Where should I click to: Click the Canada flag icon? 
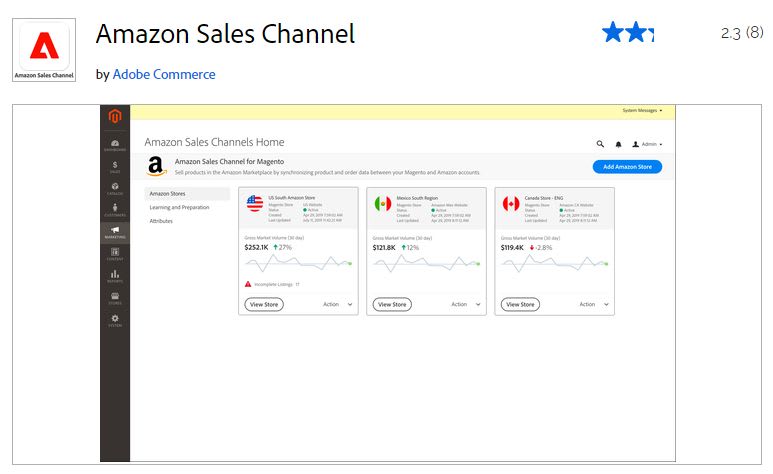pyautogui.click(x=511, y=203)
